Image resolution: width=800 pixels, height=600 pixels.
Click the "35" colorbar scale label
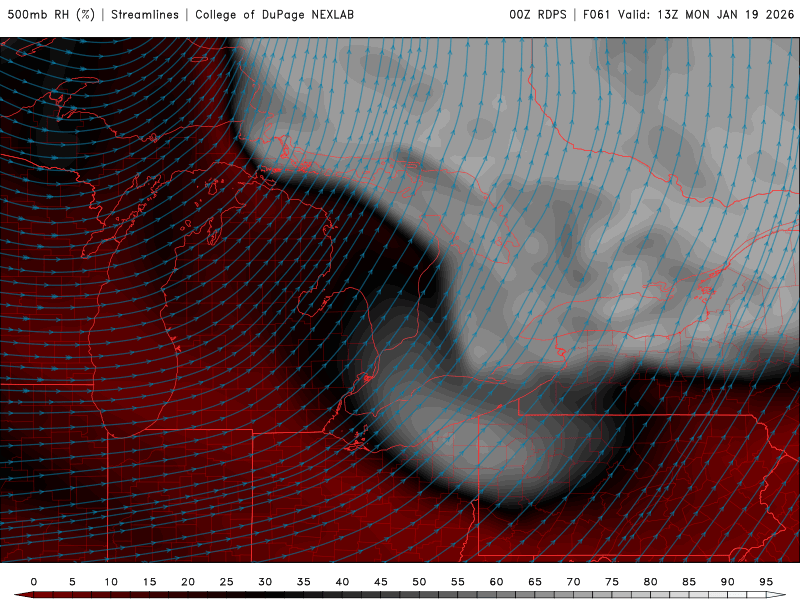tap(304, 582)
